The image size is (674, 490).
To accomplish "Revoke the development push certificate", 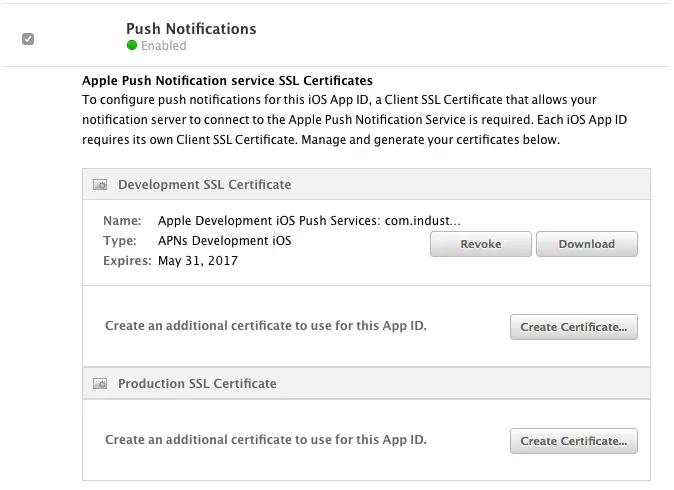I will click(x=480, y=244).
